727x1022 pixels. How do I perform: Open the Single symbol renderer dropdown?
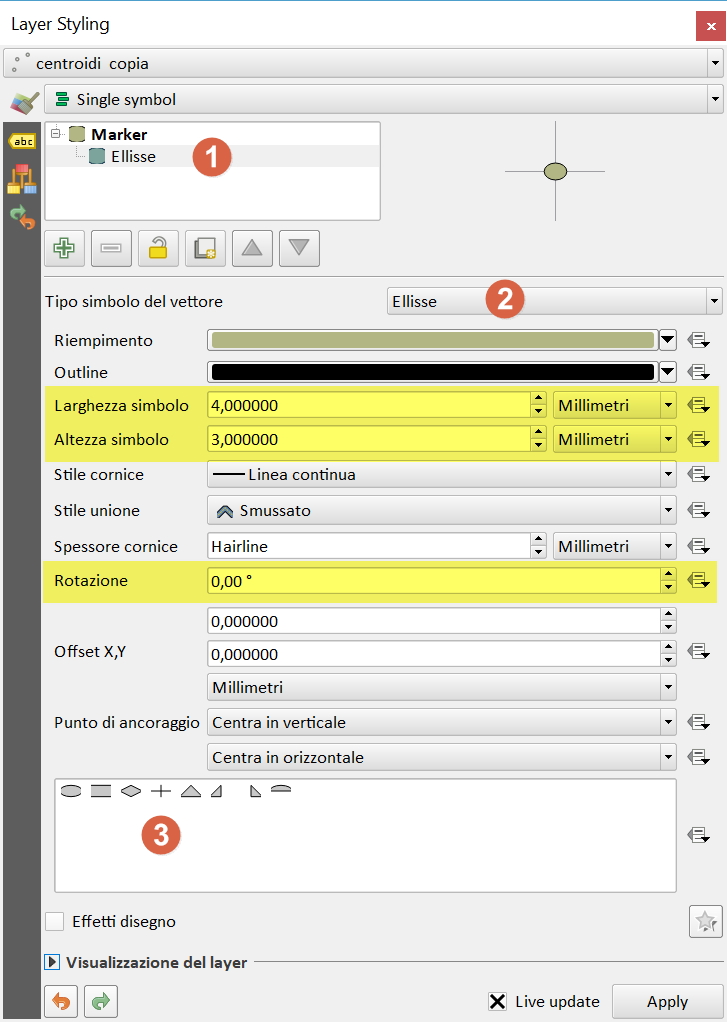383,99
